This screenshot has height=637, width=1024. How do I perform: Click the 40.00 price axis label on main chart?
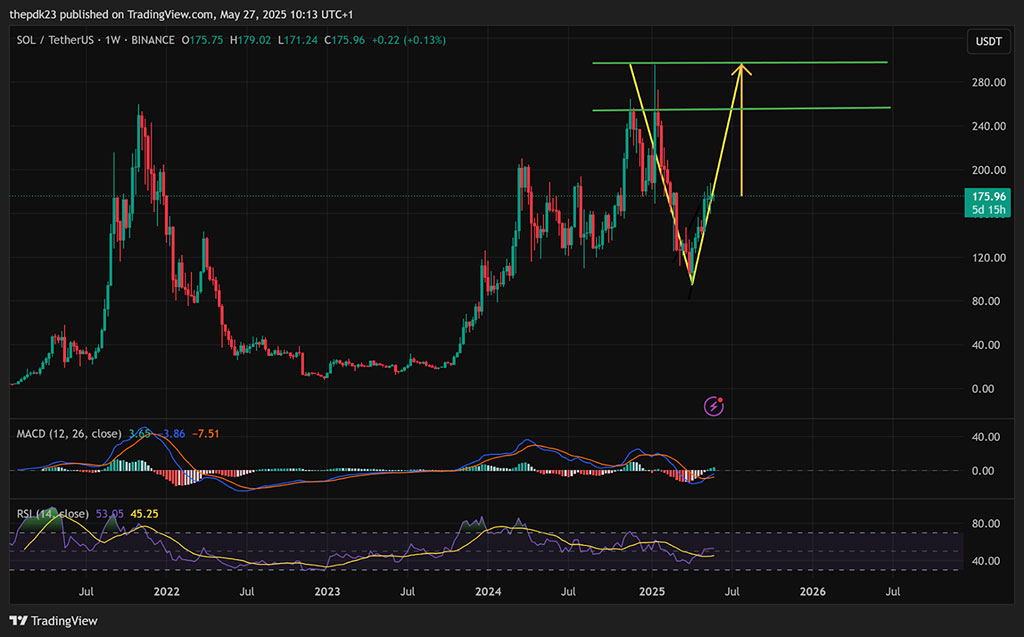(985, 345)
